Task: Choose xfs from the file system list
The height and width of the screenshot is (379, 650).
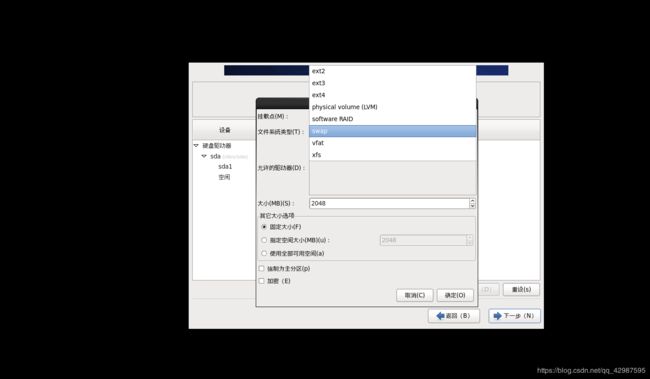Action: click(x=392, y=155)
